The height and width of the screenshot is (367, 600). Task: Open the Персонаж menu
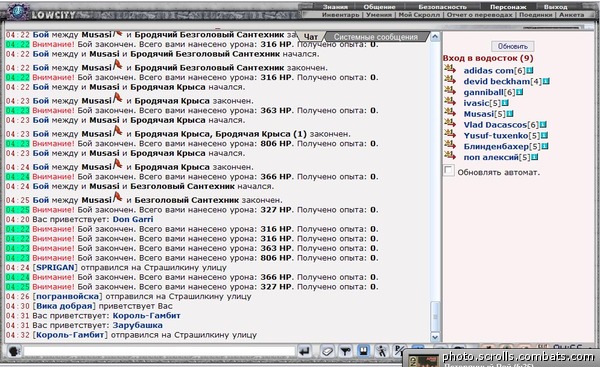508,7
